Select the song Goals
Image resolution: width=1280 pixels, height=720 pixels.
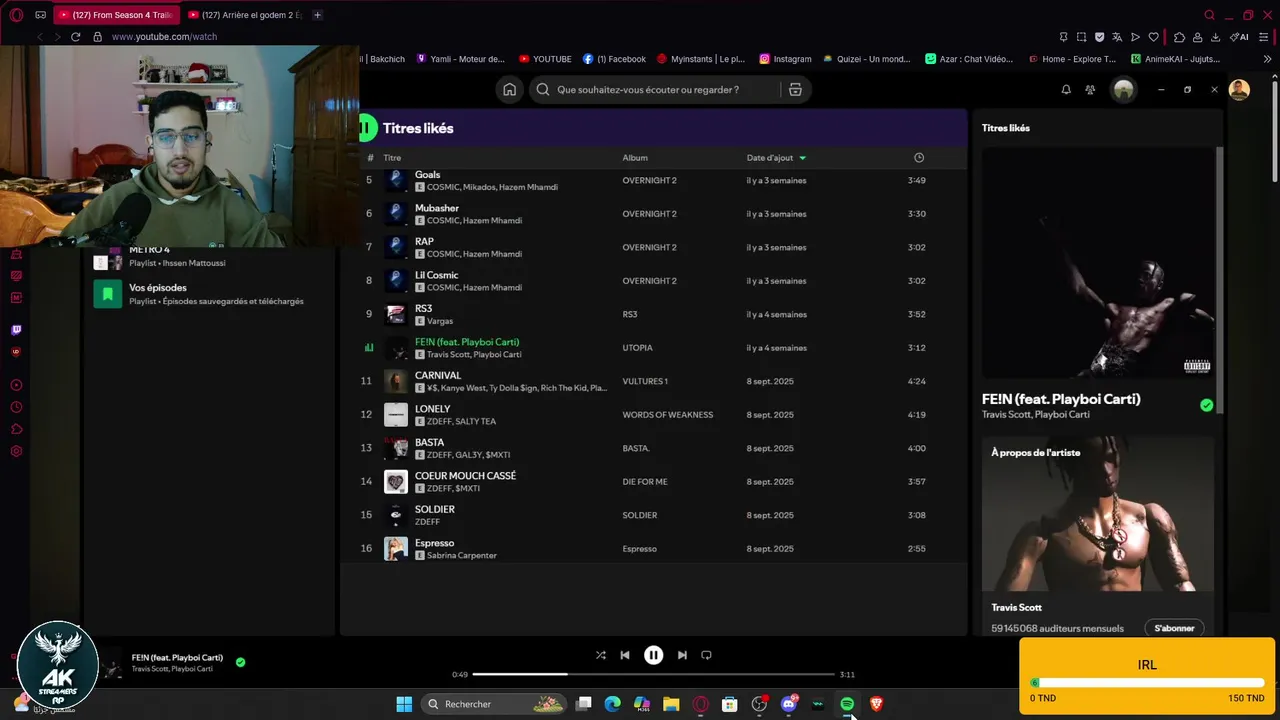tap(427, 174)
